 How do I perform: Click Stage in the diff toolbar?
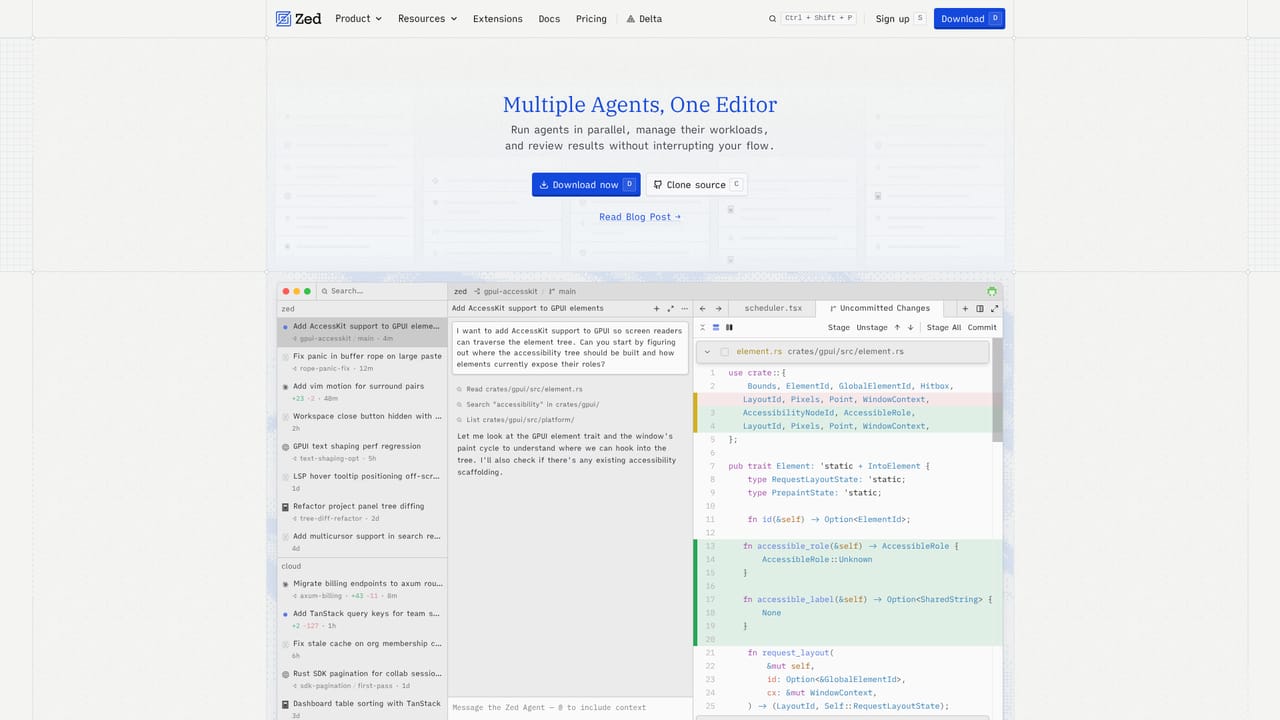pos(839,327)
